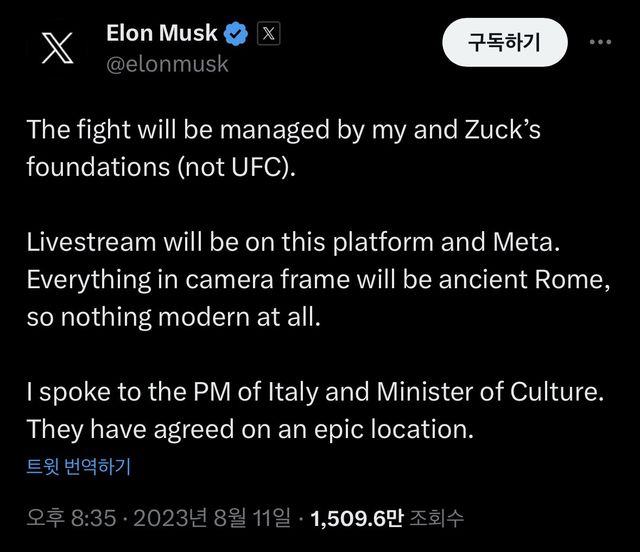640x552 pixels.
Task: Click the "foundations (not UFC)." line
Action: coord(162,165)
